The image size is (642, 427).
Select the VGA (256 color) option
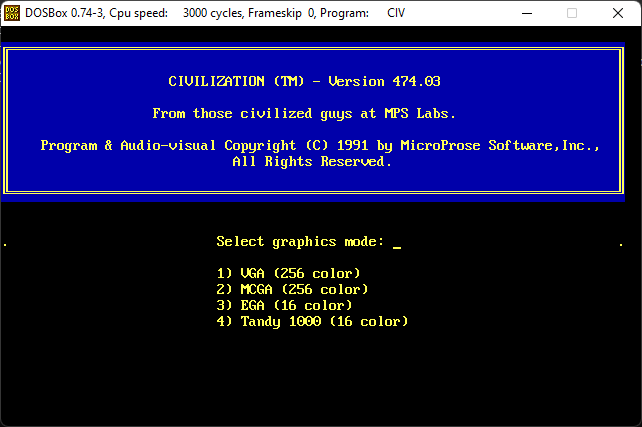[x=288, y=273]
